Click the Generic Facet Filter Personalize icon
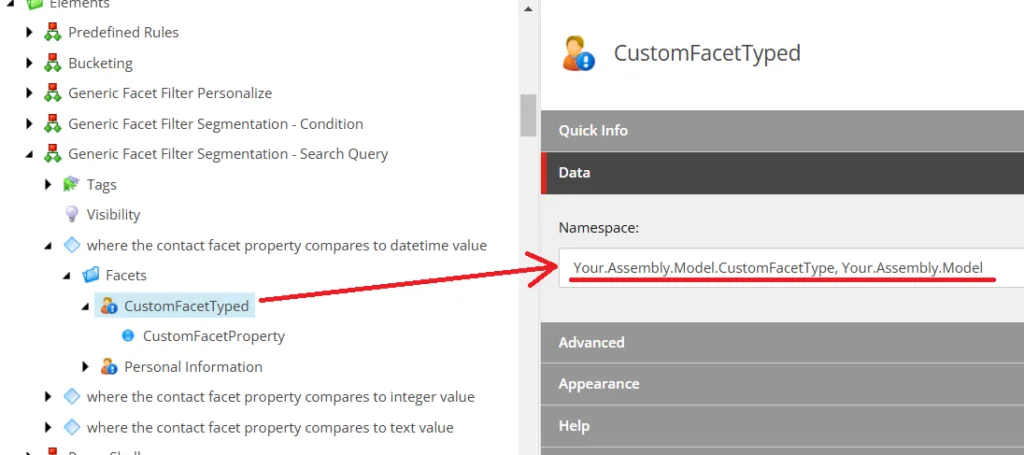Viewport: 1024px width, 455px height. click(x=52, y=93)
